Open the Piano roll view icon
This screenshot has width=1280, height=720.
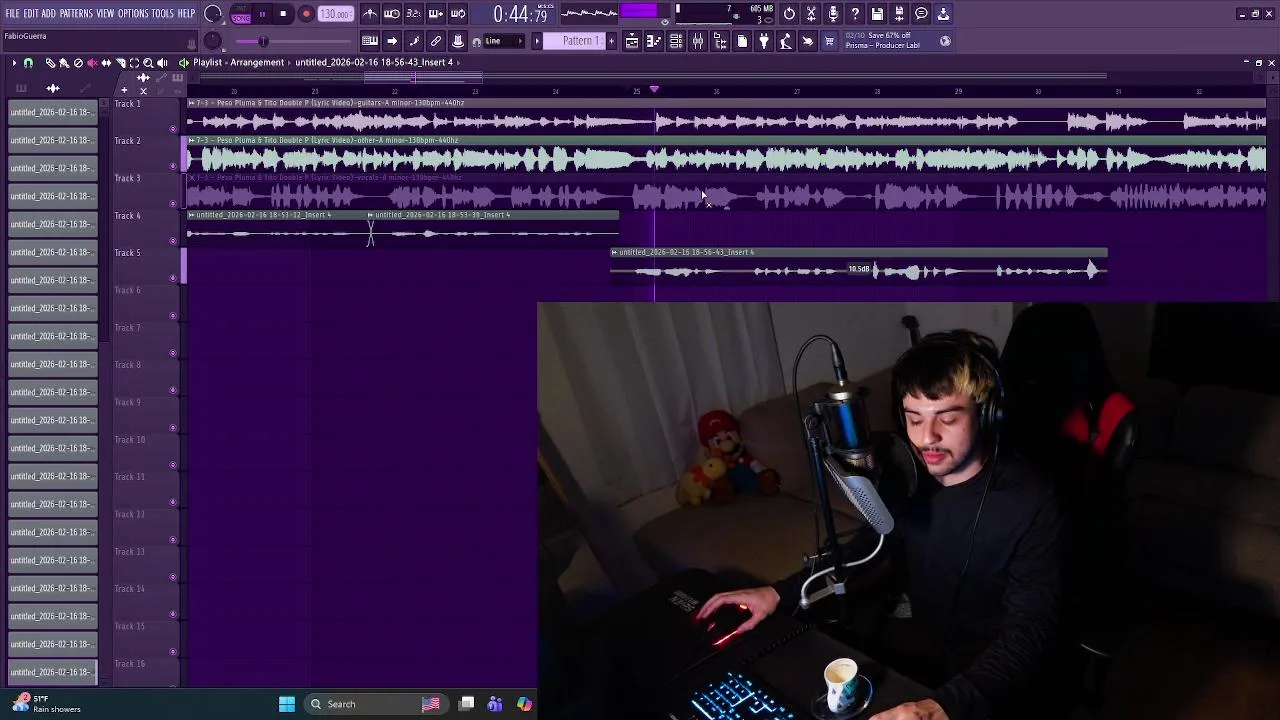click(x=654, y=41)
